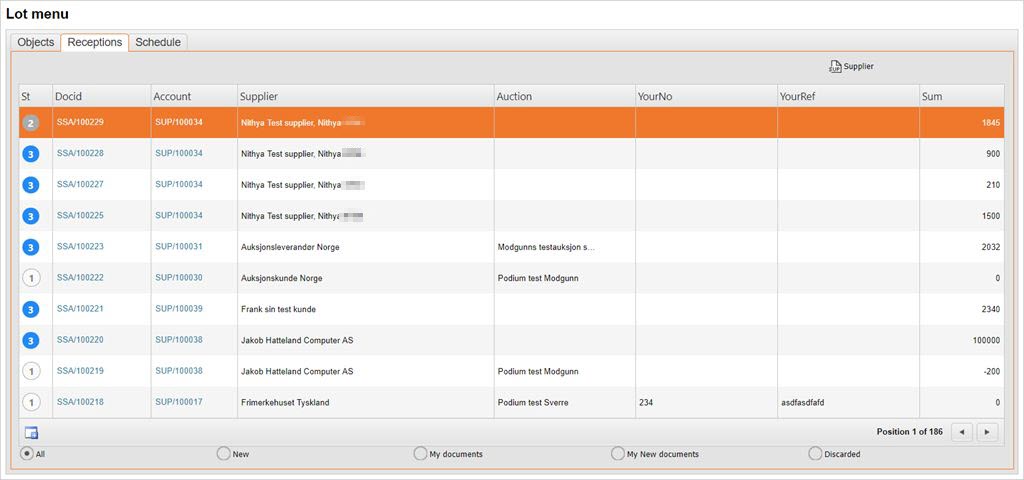Select the New radio button filter
This screenshot has width=1024, height=480.
point(223,454)
